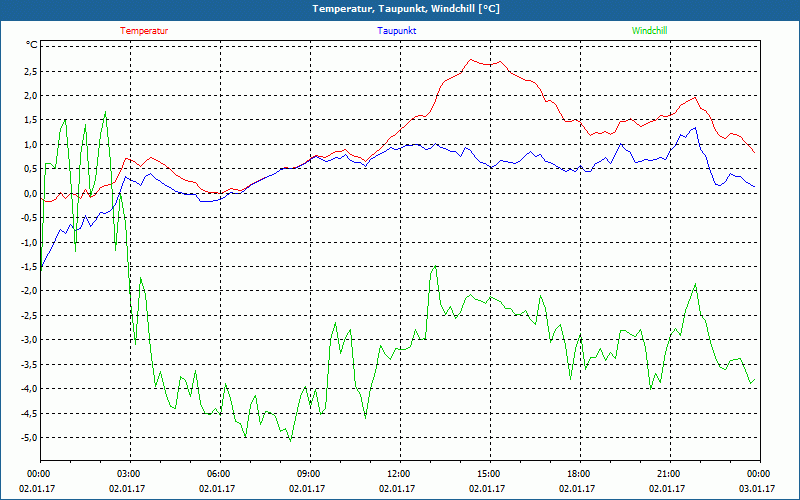Click the -0,5 y-axis value

(x=29, y=218)
